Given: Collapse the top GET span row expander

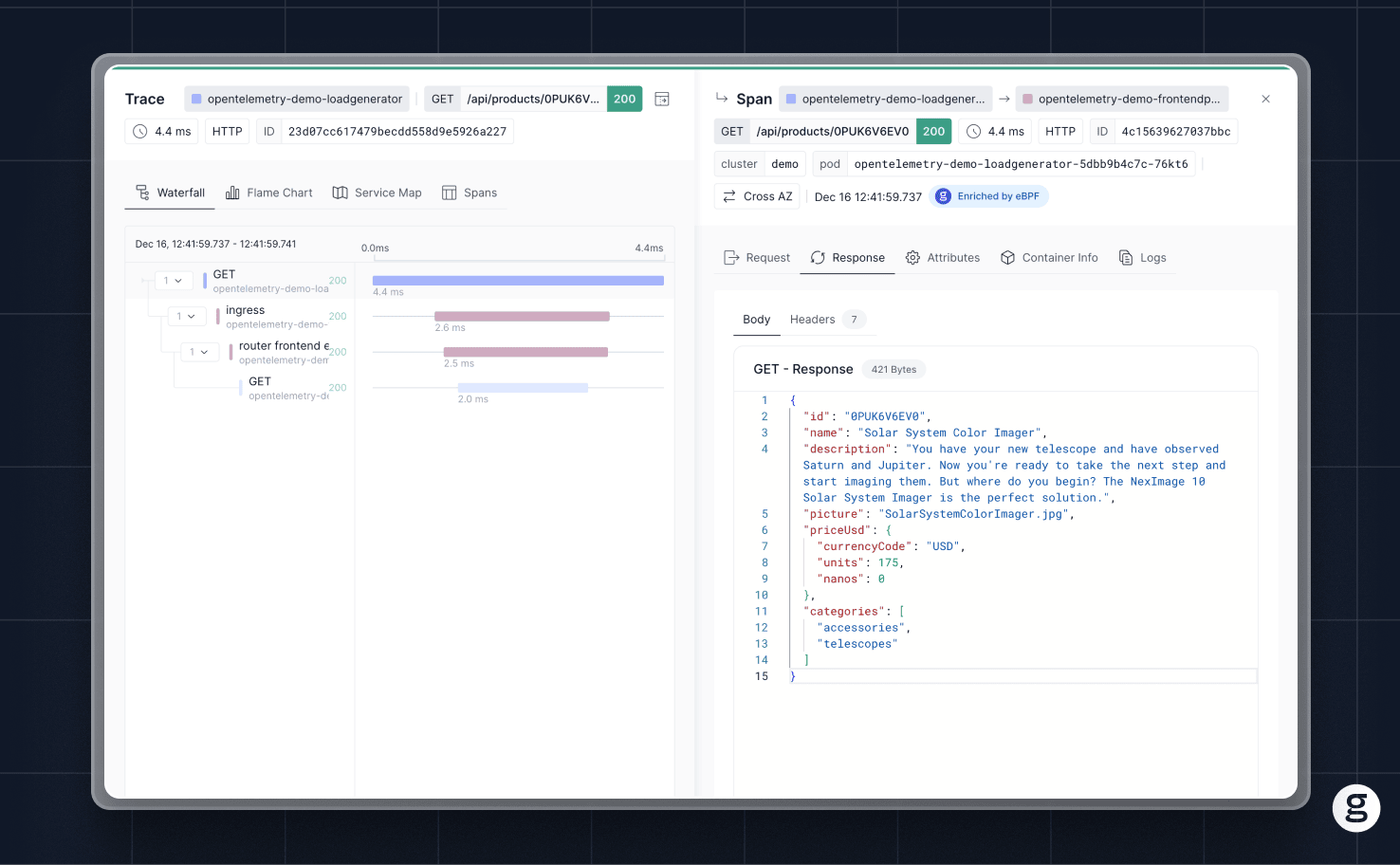Looking at the screenshot, I should click(x=174, y=280).
